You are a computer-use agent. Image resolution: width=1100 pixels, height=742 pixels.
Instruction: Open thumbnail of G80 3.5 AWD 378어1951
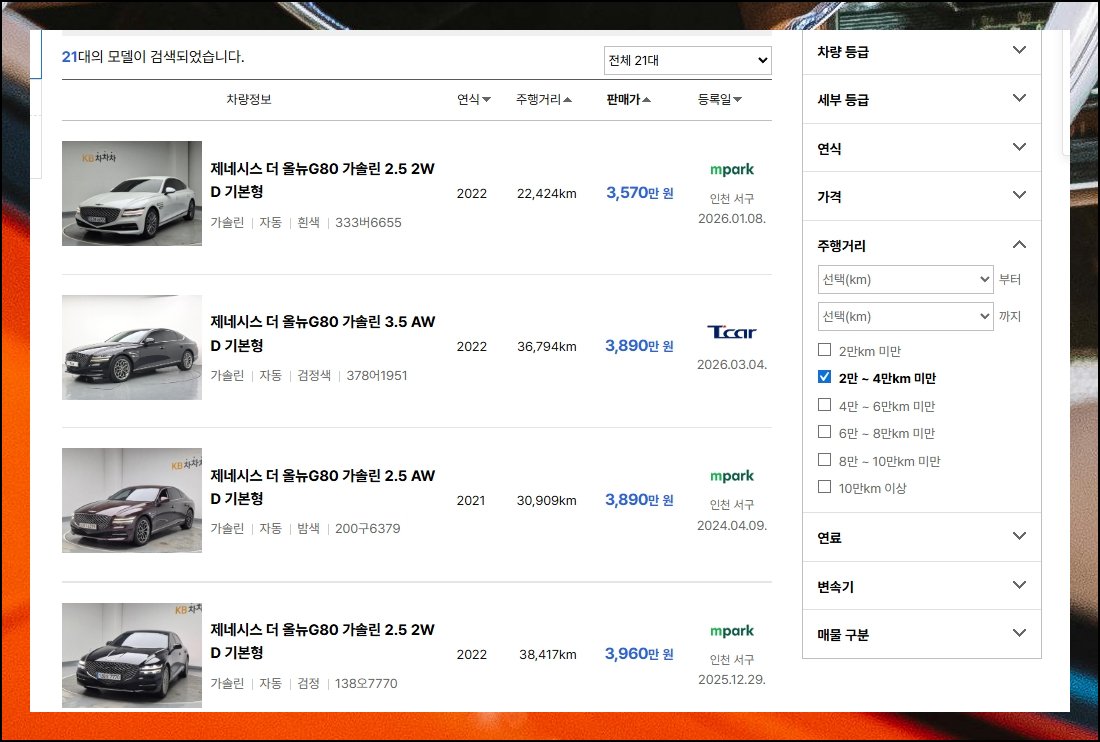click(x=132, y=347)
